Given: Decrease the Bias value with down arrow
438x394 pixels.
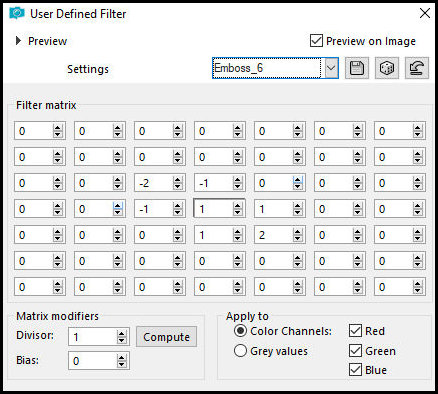Looking at the screenshot, I should pos(121,364).
